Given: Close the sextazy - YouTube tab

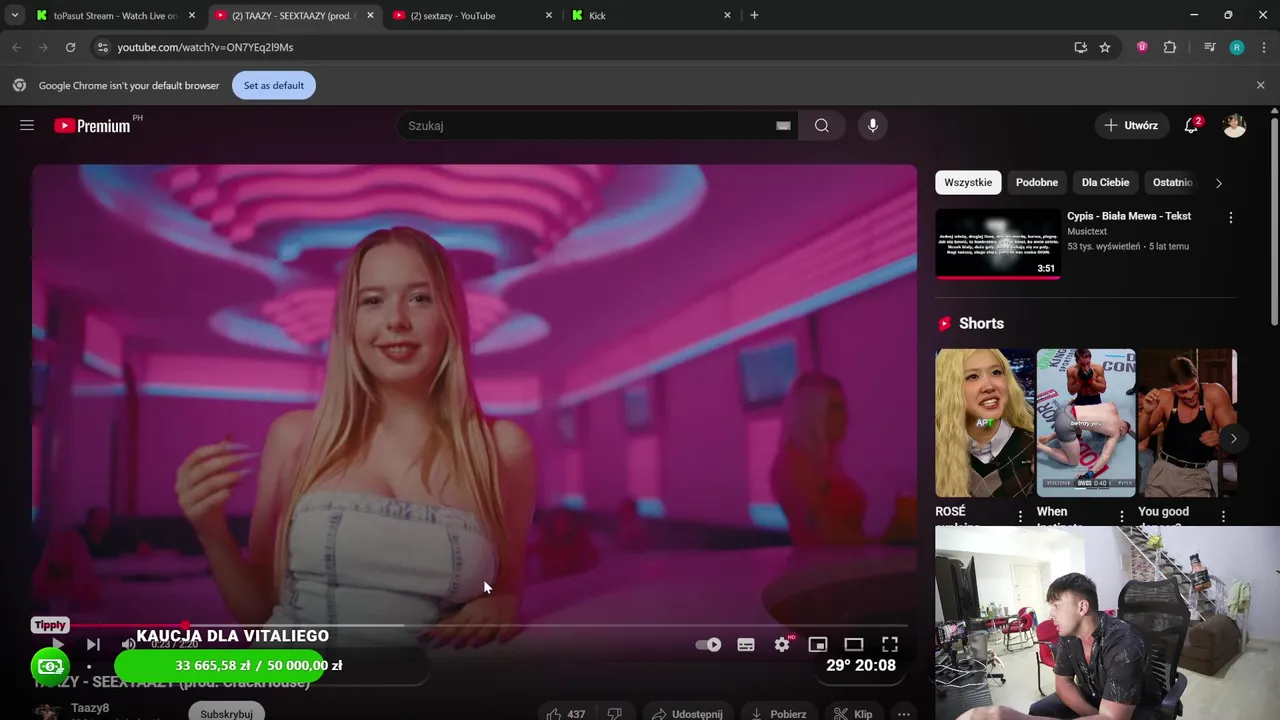Looking at the screenshot, I should (x=548, y=15).
